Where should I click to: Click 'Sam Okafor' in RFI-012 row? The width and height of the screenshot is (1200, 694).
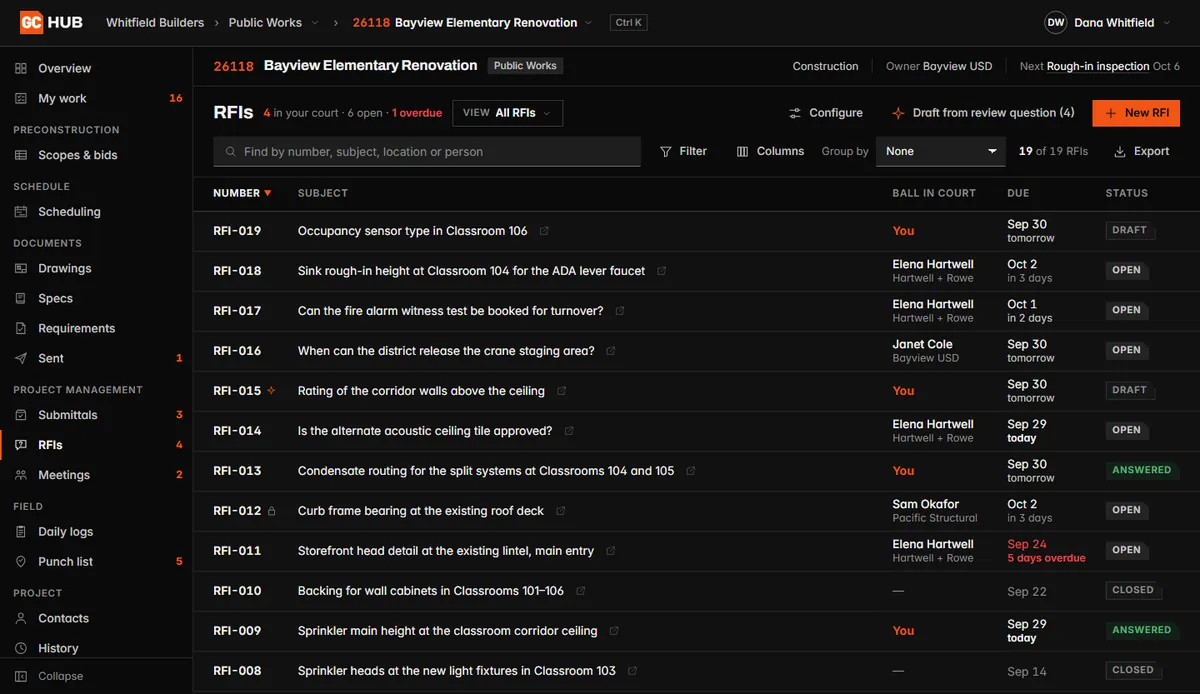pos(926,504)
